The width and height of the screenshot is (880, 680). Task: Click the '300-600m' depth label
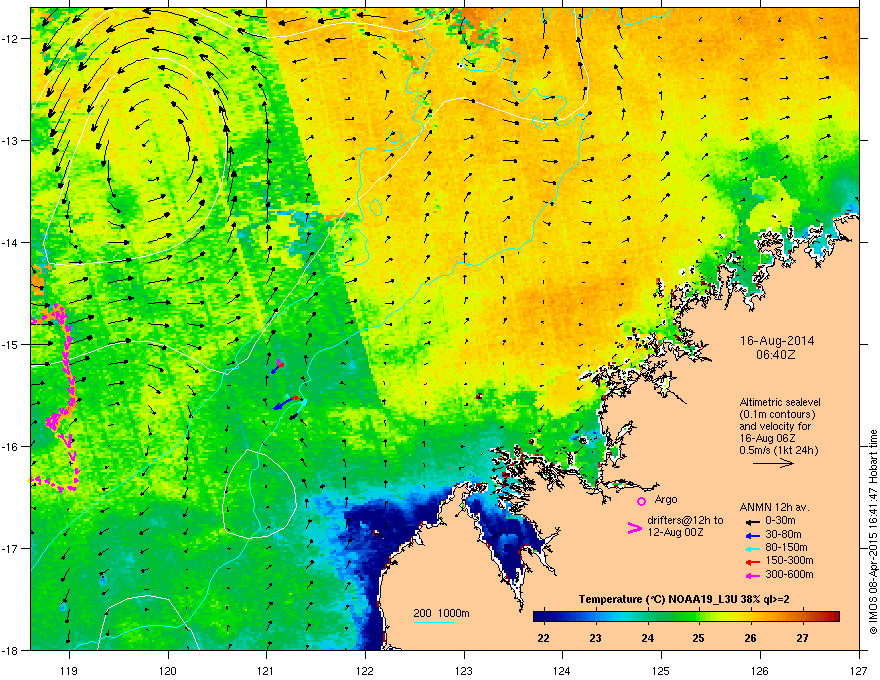coord(789,574)
